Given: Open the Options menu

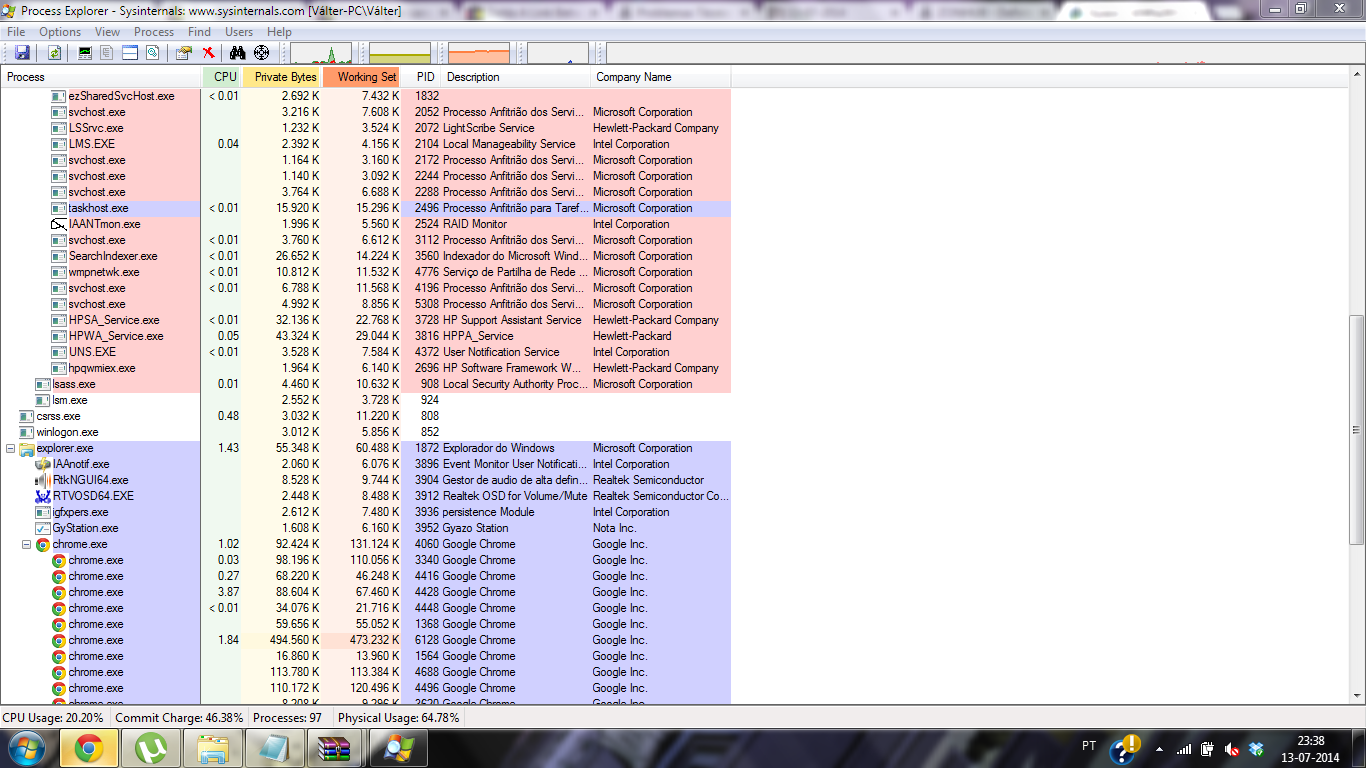Looking at the screenshot, I should (60, 32).
